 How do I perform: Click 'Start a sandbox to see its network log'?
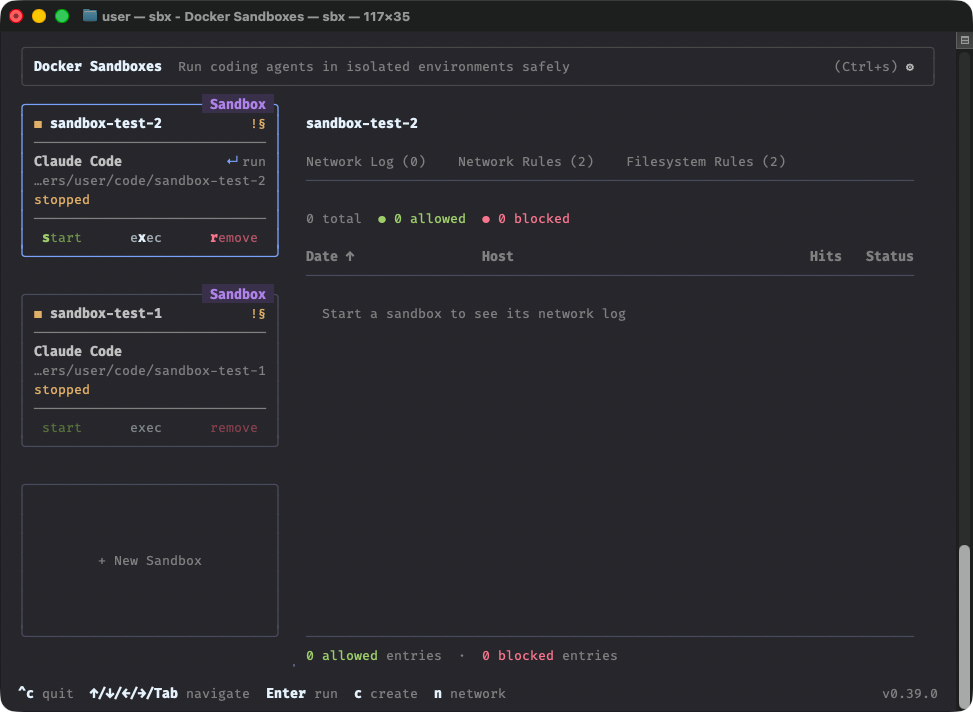473,313
